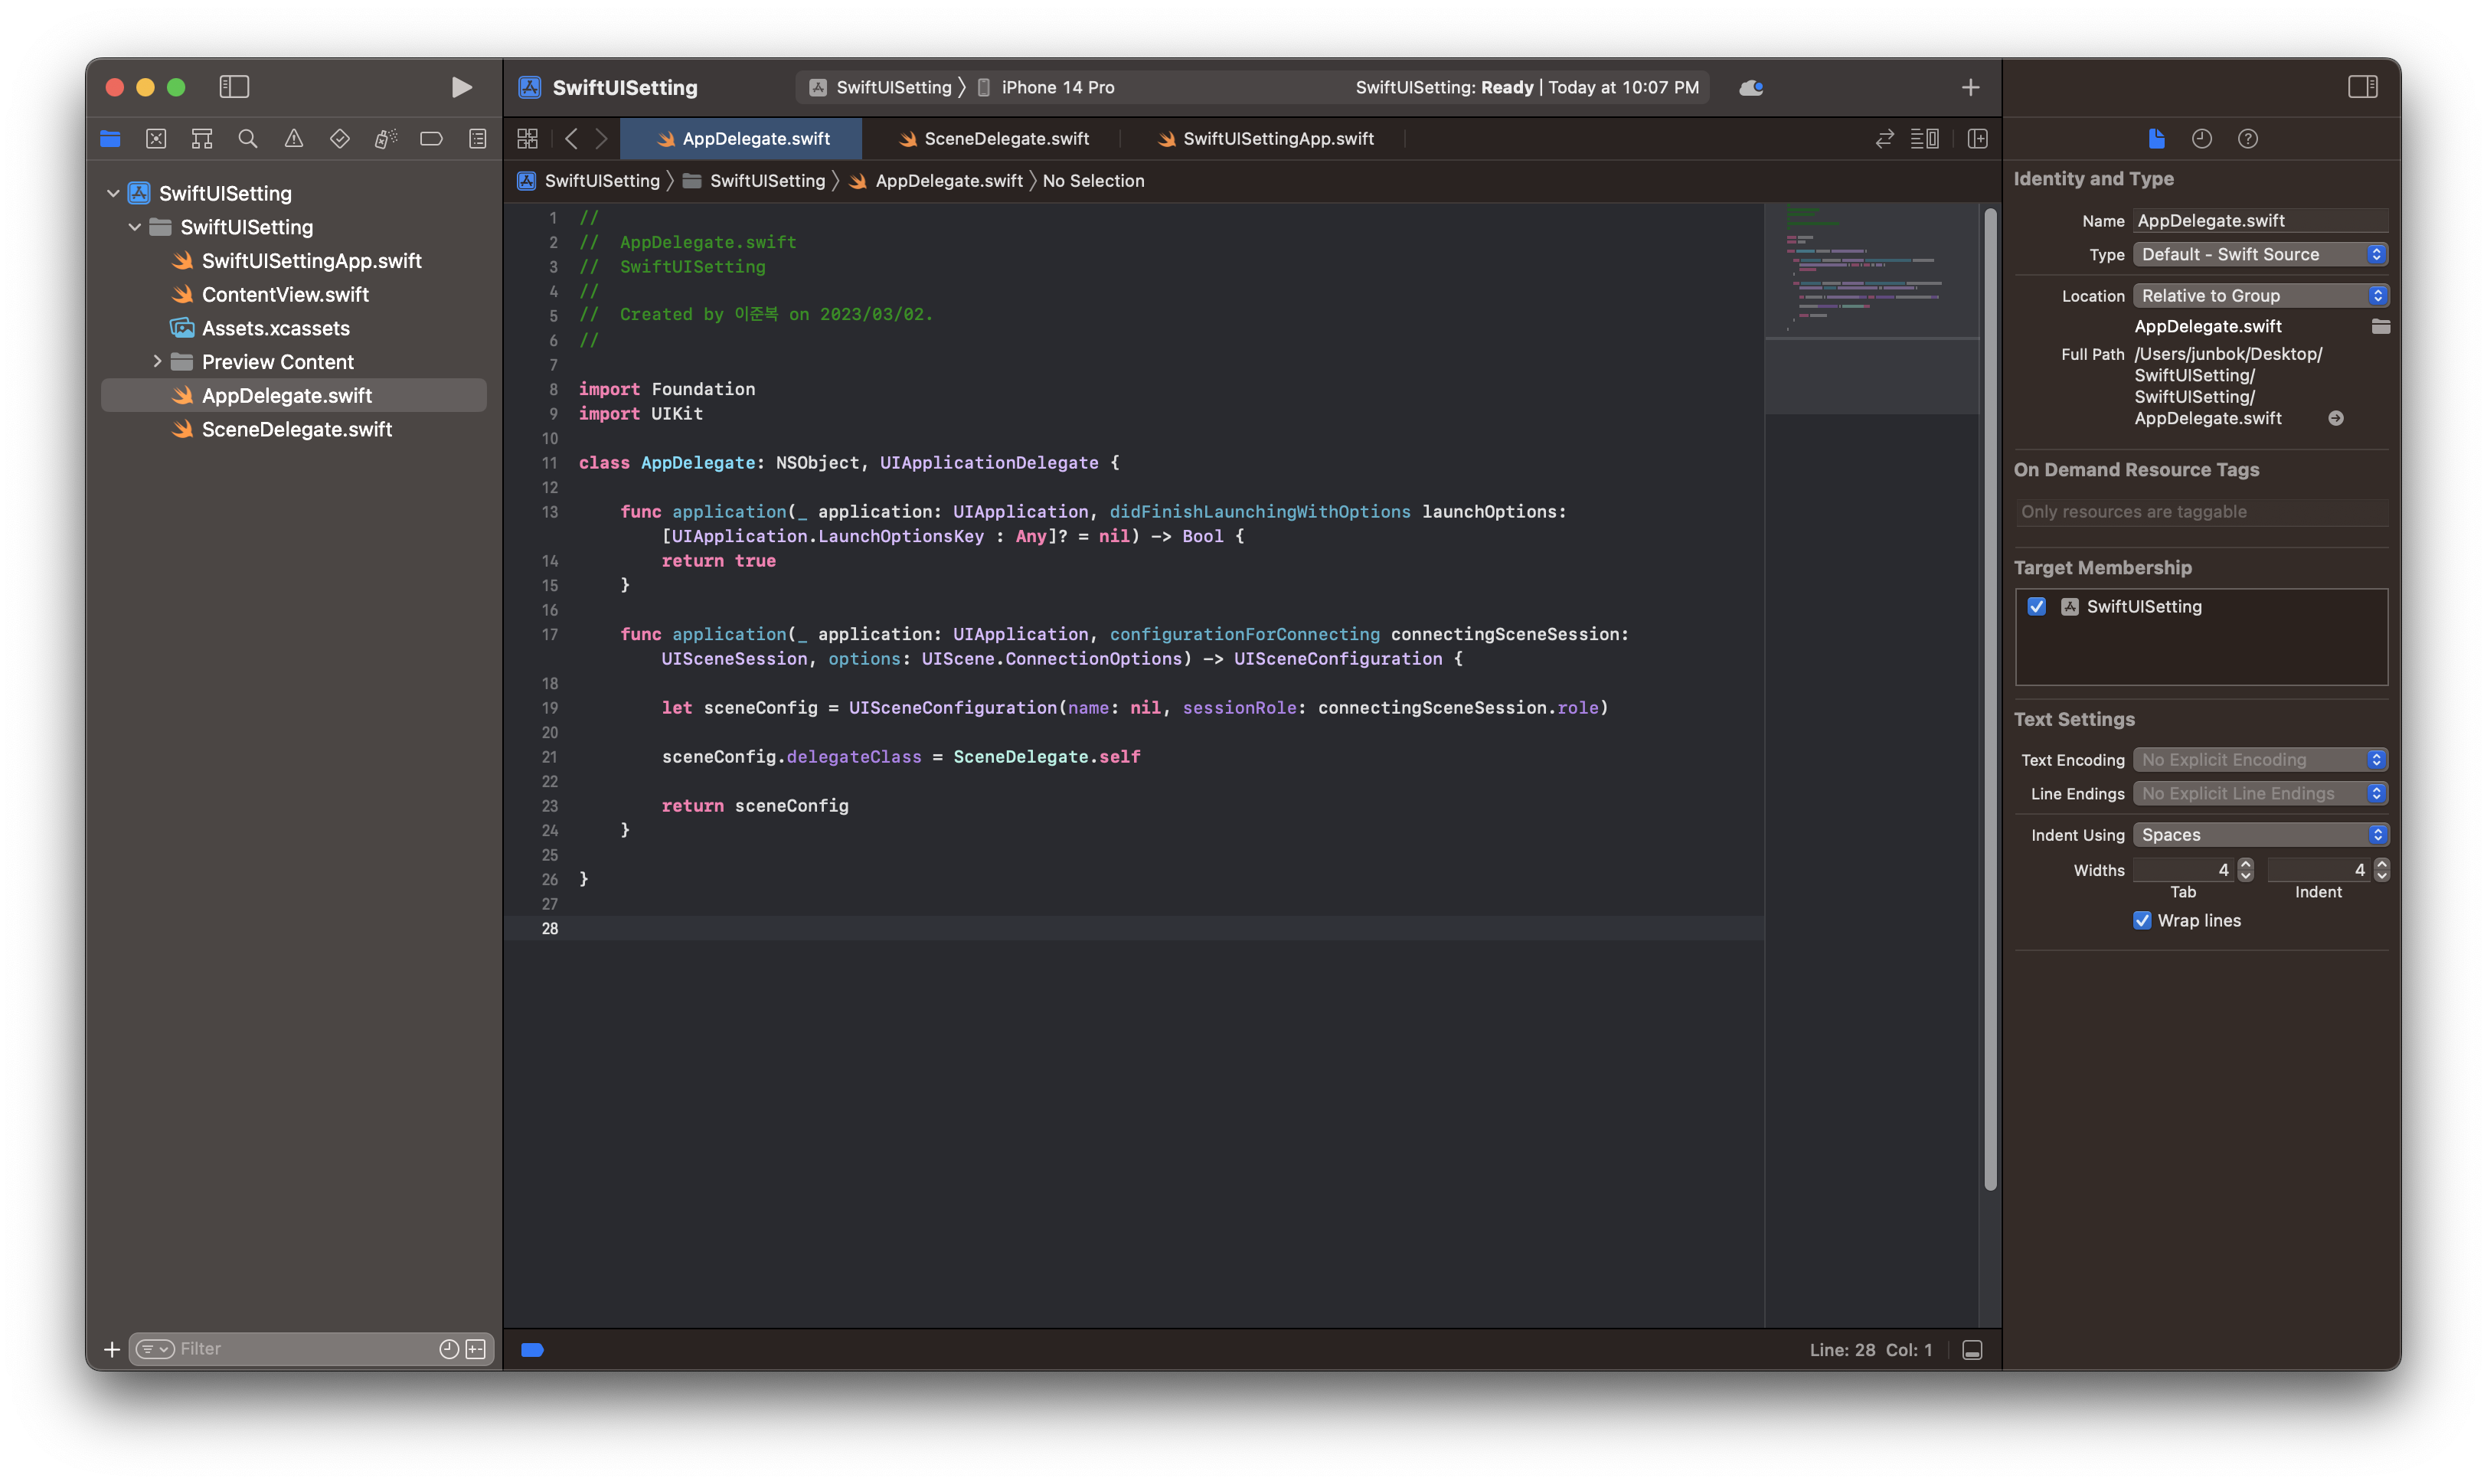Increase the Tab width stepper
Viewport: 2487px width, 1484px height.
(2246, 864)
